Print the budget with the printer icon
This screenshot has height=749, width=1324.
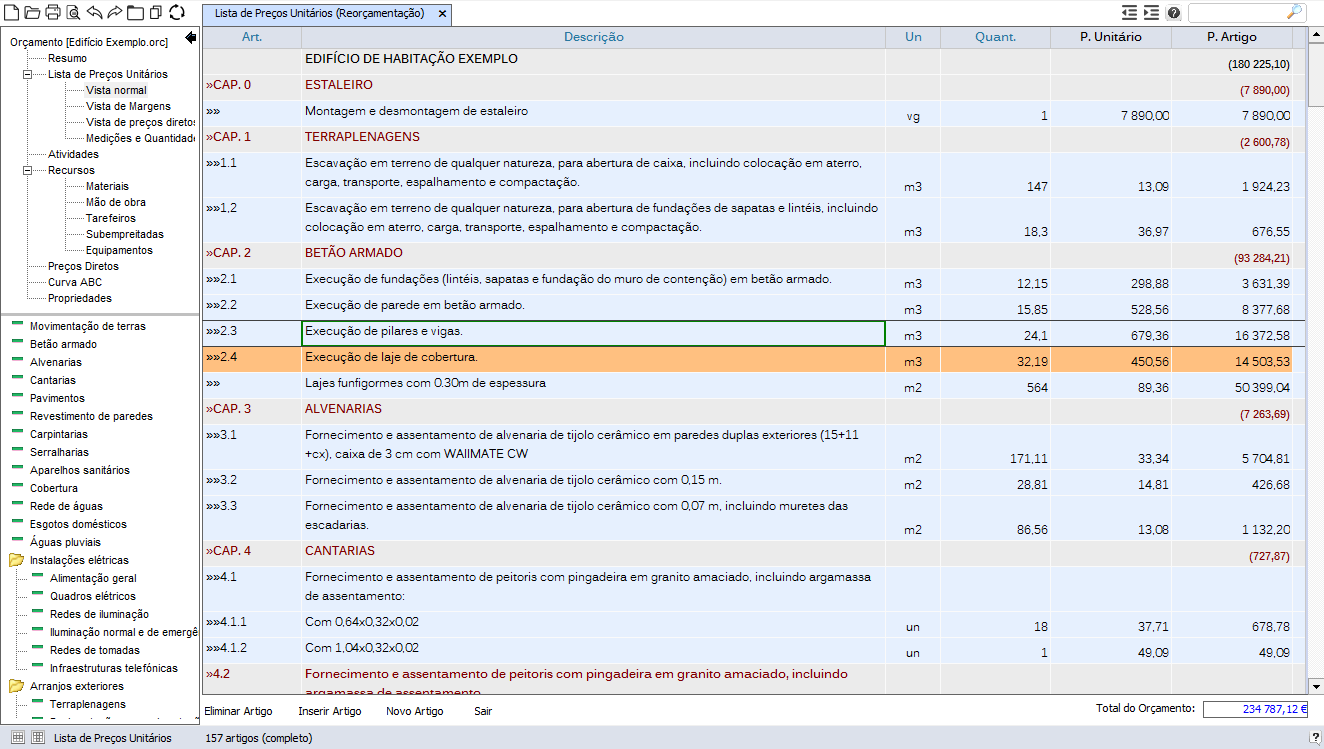click(53, 13)
